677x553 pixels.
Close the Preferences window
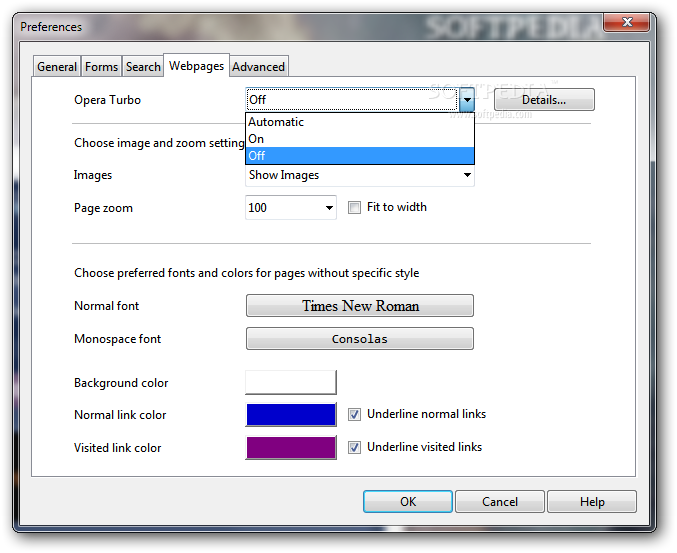point(626,22)
